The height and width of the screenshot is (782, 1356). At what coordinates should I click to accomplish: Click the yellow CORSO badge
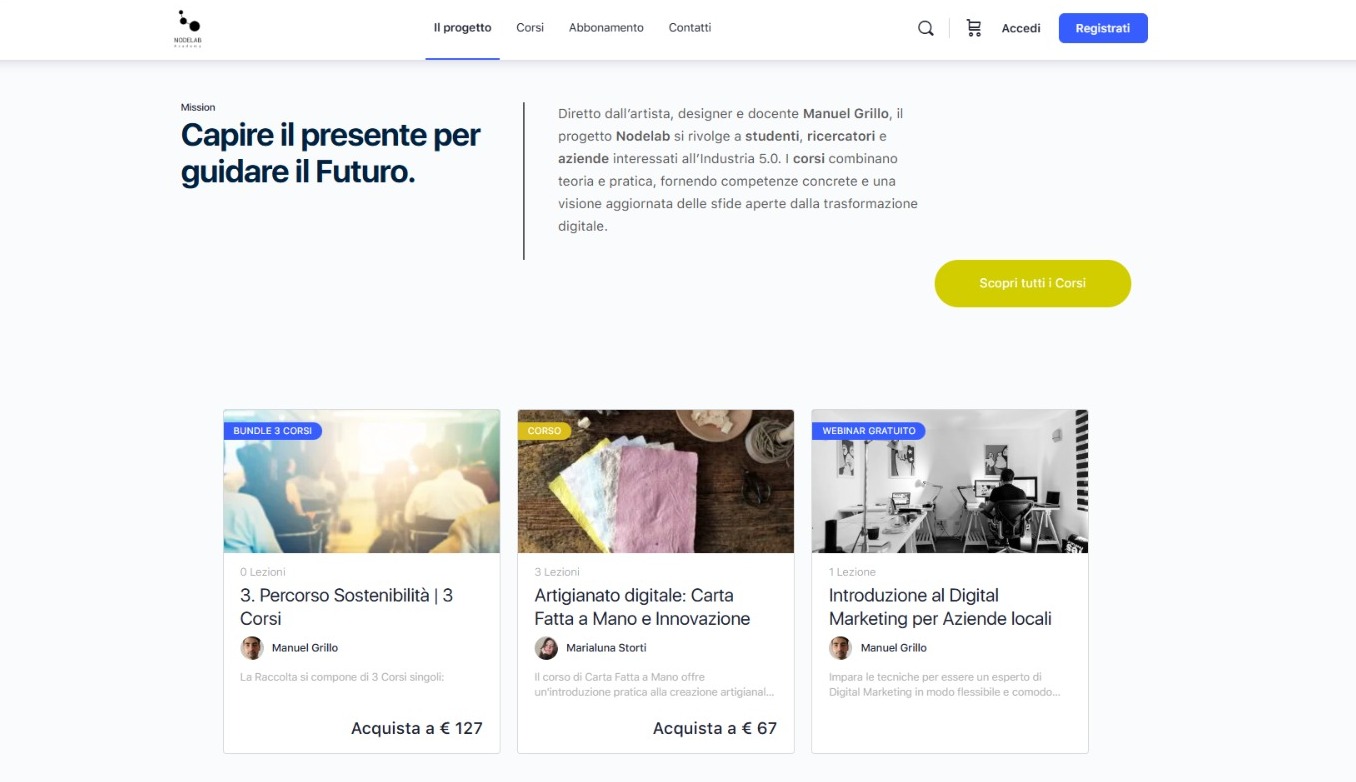pos(544,431)
